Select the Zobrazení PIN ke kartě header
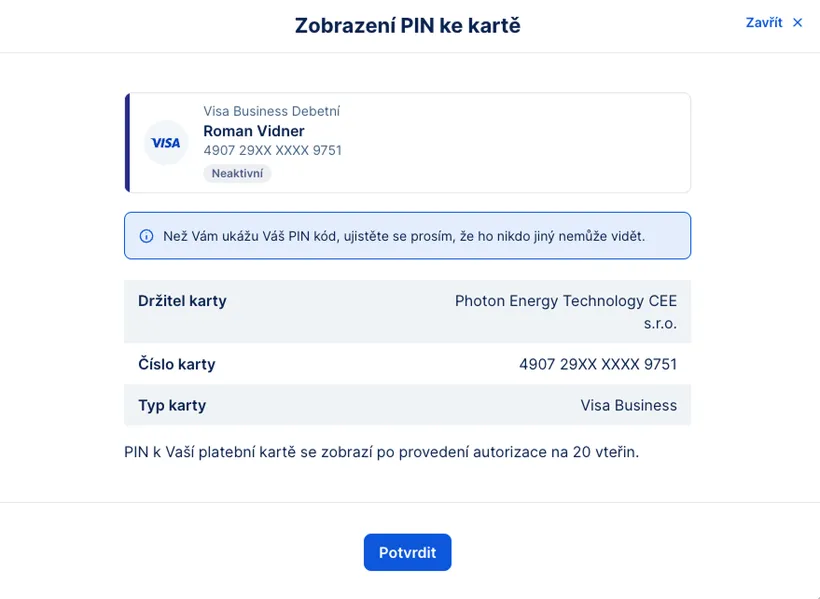This screenshot has width=820, height=599. (x=407, y=25)
